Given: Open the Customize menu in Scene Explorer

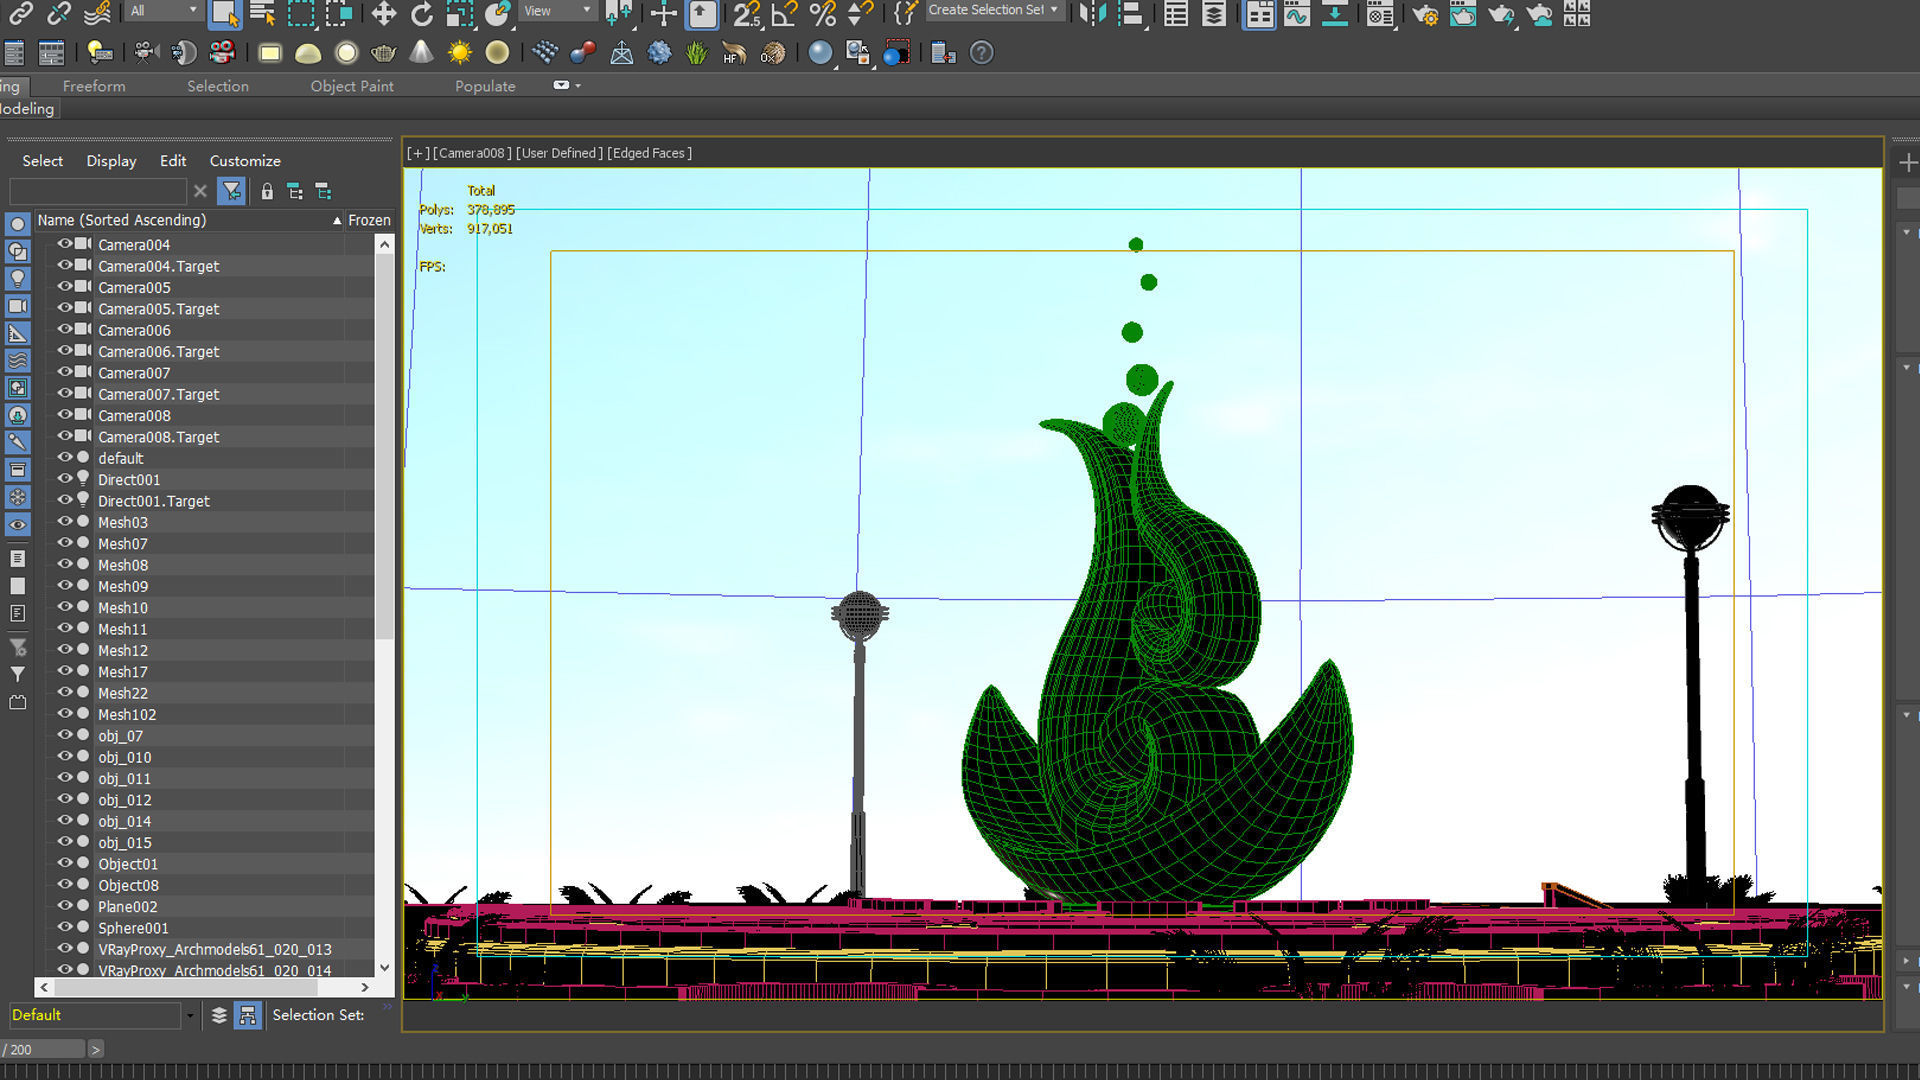Looking at the screenshot, I should coord(245,161).
